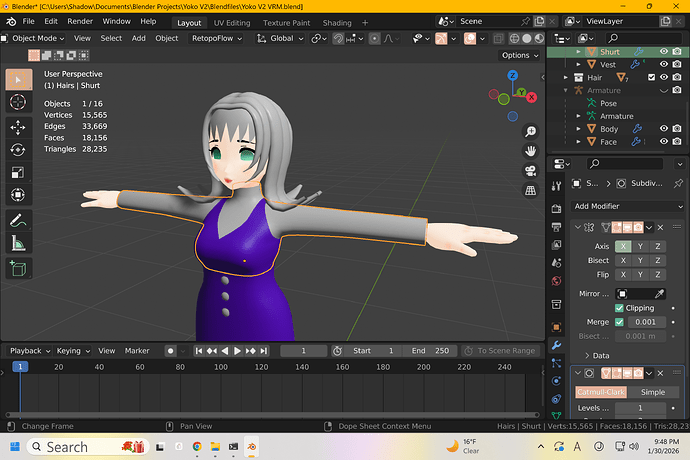The height and width of the screenshot is (460, 690).
Task: Disable the Merge checkbox
Action: click(x=619, y=322)
